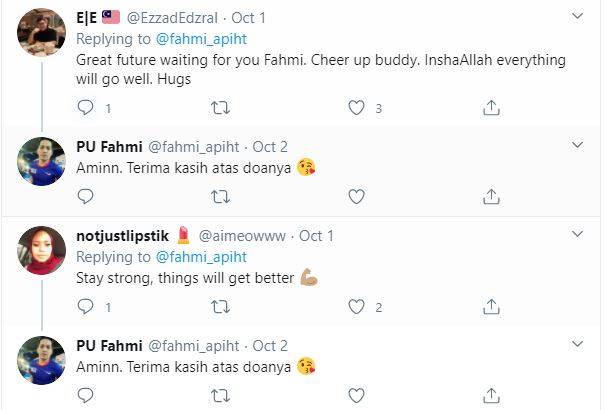Expand options chevron on notjustlipstik's tweet
This screenshot has width=604, height=410.
click(578, 235)
